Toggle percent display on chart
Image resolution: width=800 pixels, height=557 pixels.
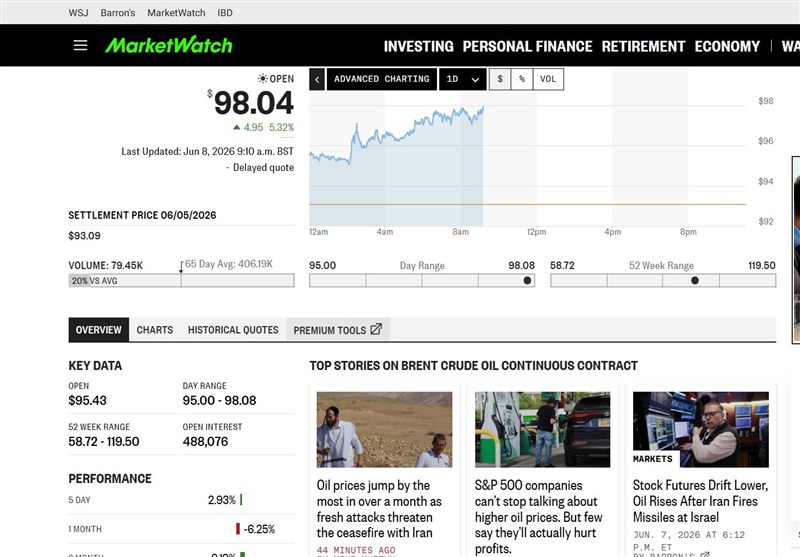click(522, 79)
